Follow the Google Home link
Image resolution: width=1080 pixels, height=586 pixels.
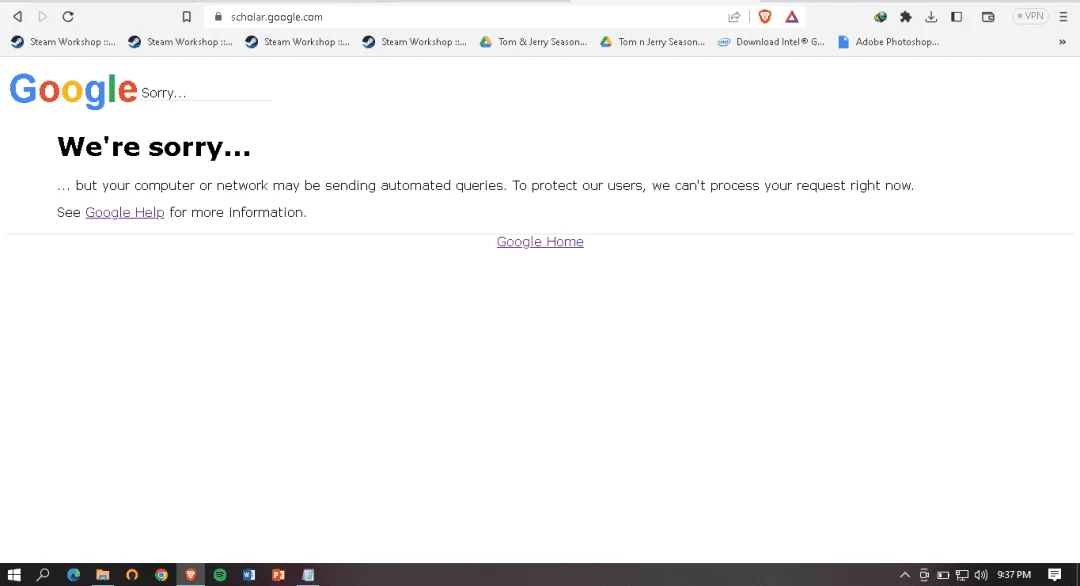(x=540, y=242)
